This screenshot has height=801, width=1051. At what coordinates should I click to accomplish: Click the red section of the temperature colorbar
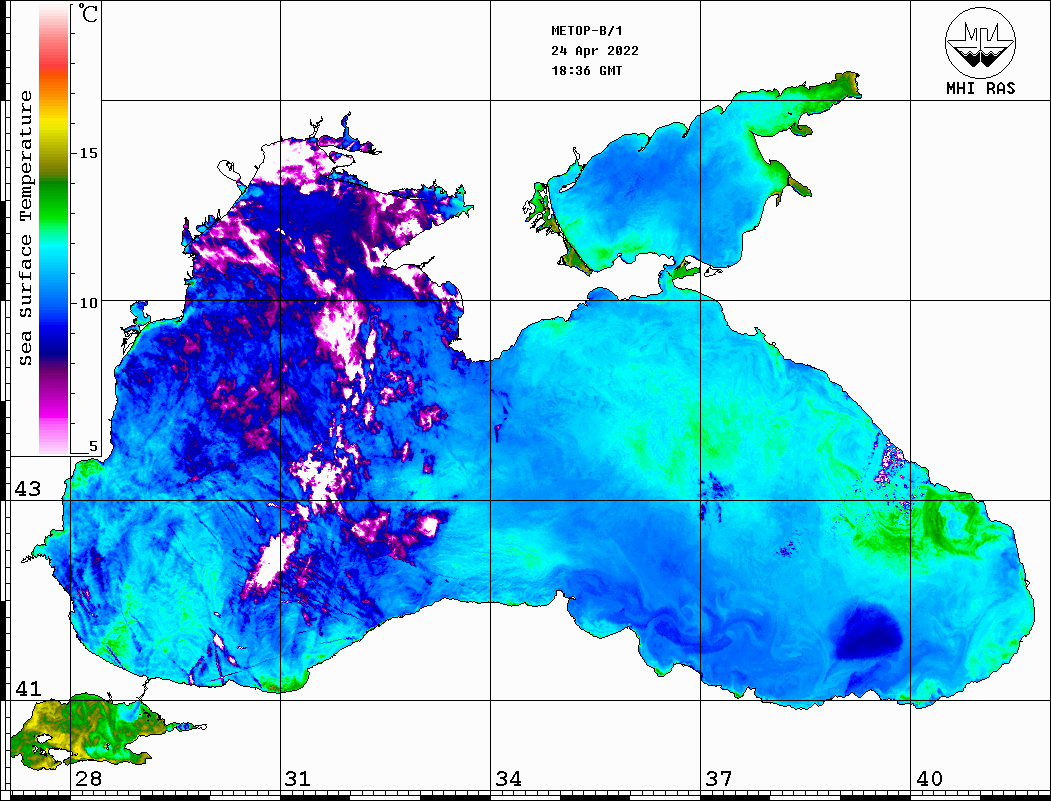click(x=54, y=60)
